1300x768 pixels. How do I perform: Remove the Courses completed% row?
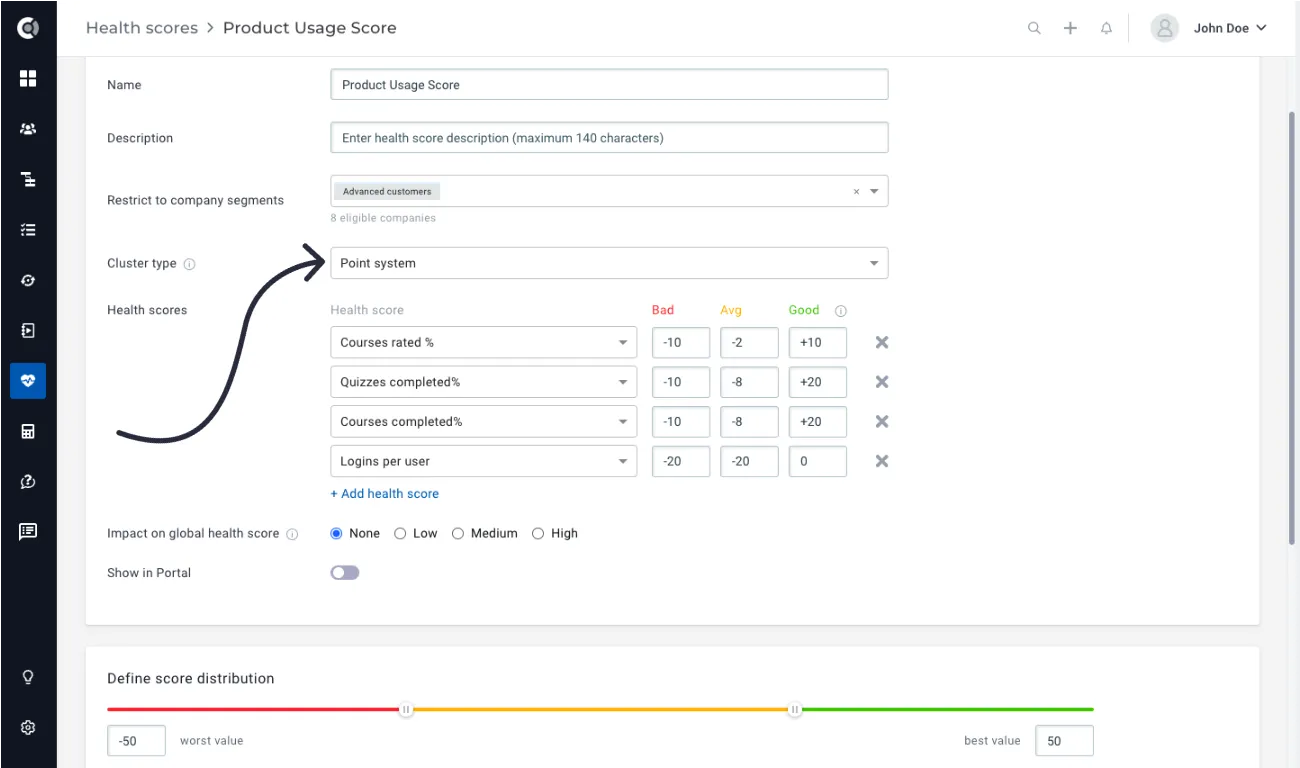coord(882,421)
